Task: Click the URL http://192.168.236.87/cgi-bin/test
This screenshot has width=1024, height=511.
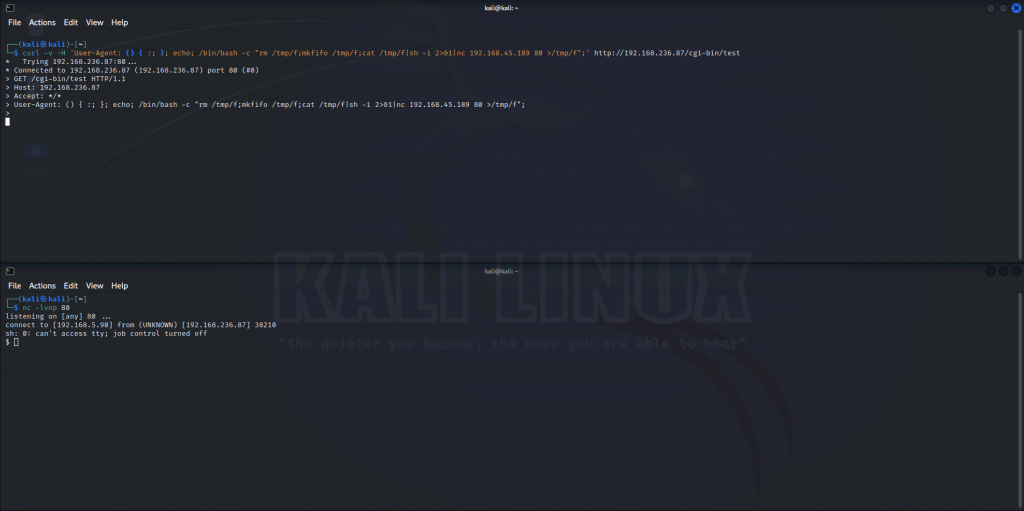Action: (x=667, y=53)
